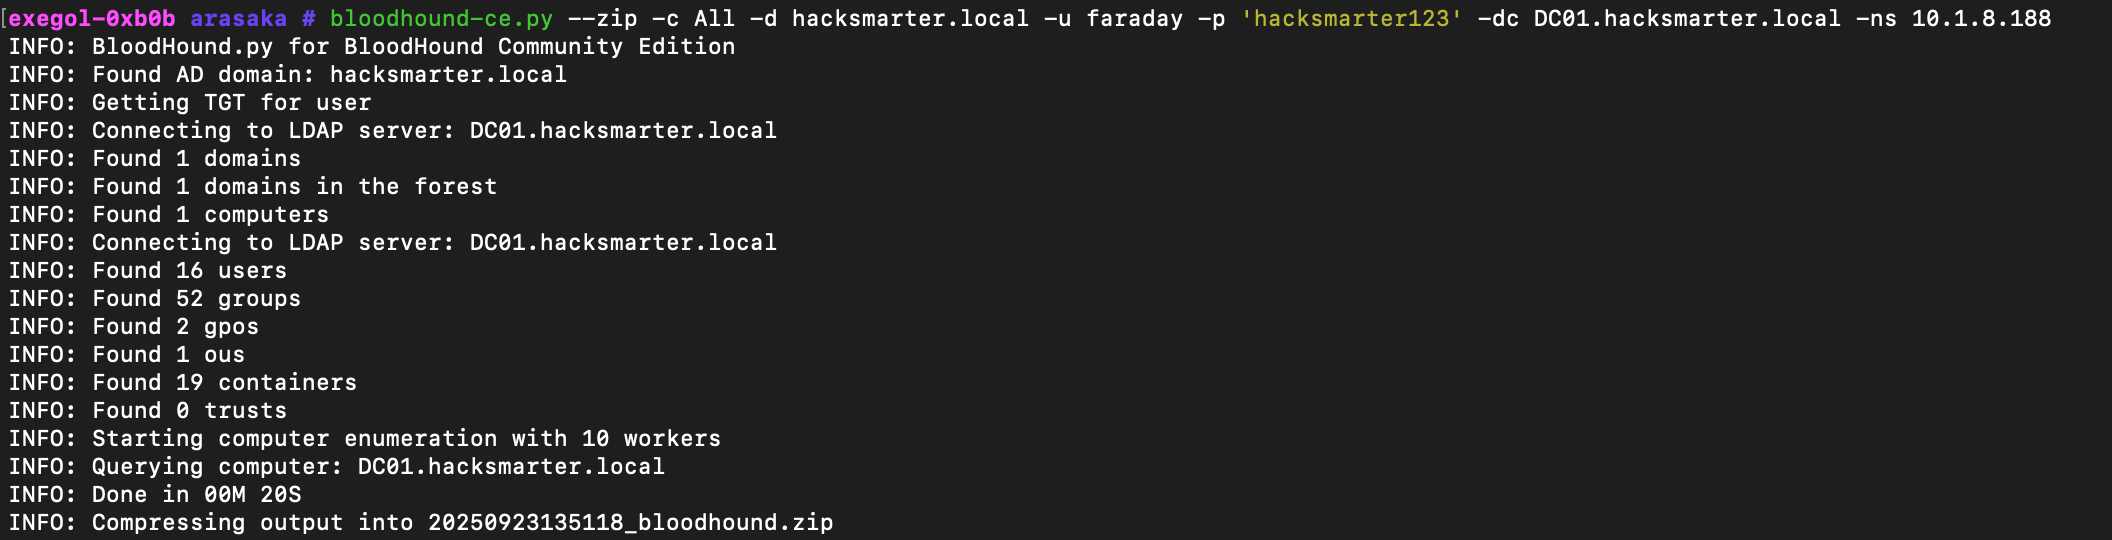Click the 'Done in 00M 20S' line
2112x540 pixels.
point(155,495)
